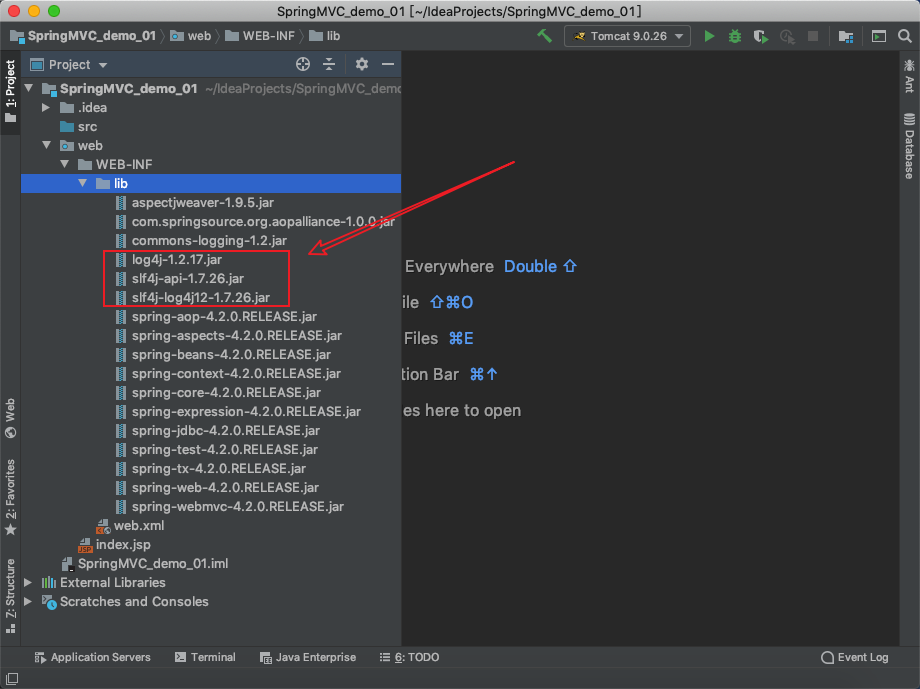Click the Profiler run icon
This screenshot has height=689, width=920.
pos(787,36)
